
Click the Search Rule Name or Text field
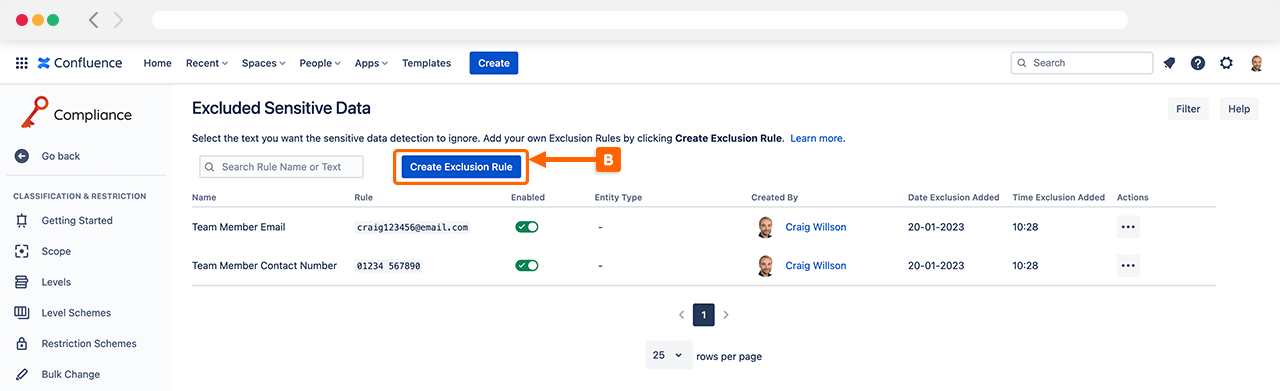(281, 167)
